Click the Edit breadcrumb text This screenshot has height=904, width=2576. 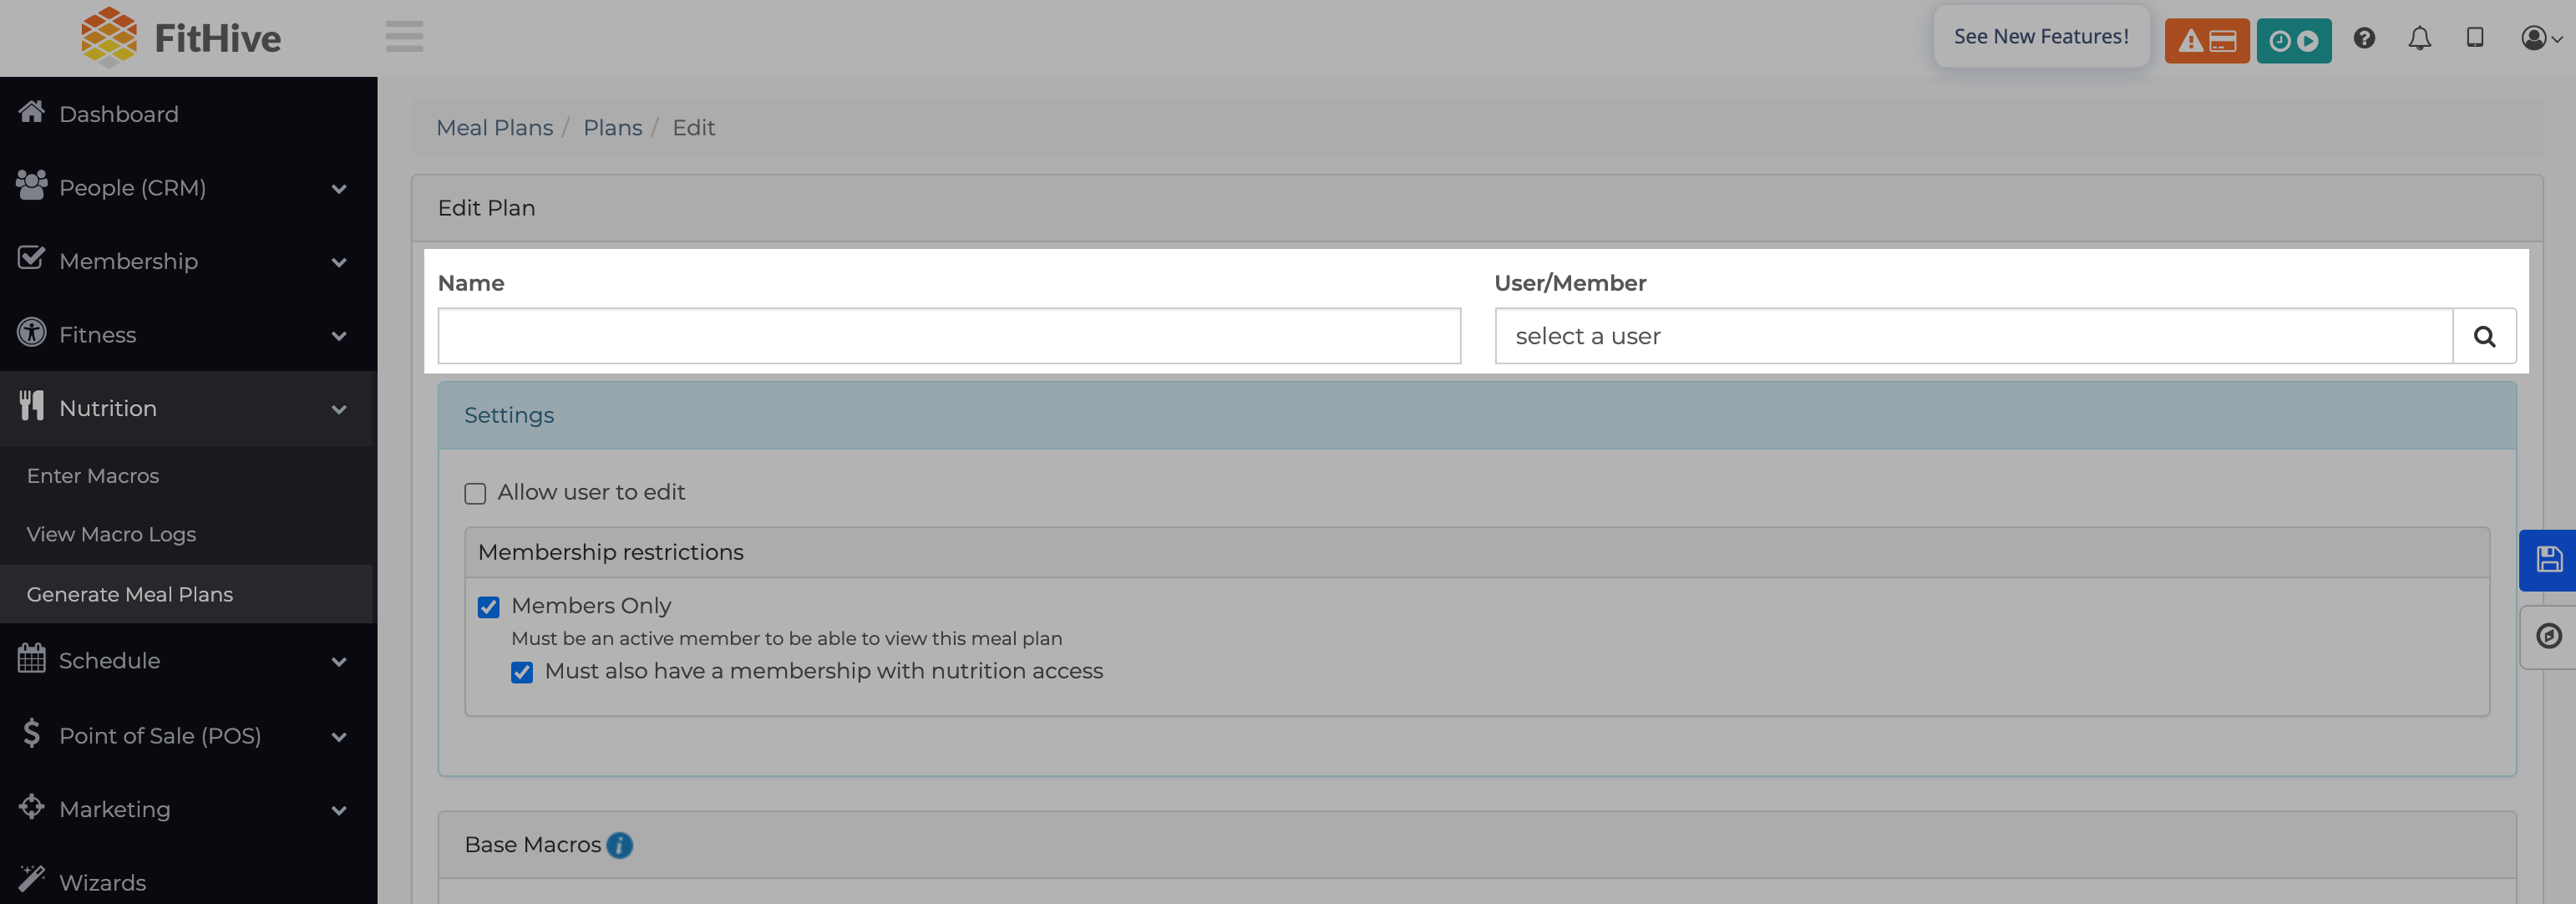coord(693,128)
